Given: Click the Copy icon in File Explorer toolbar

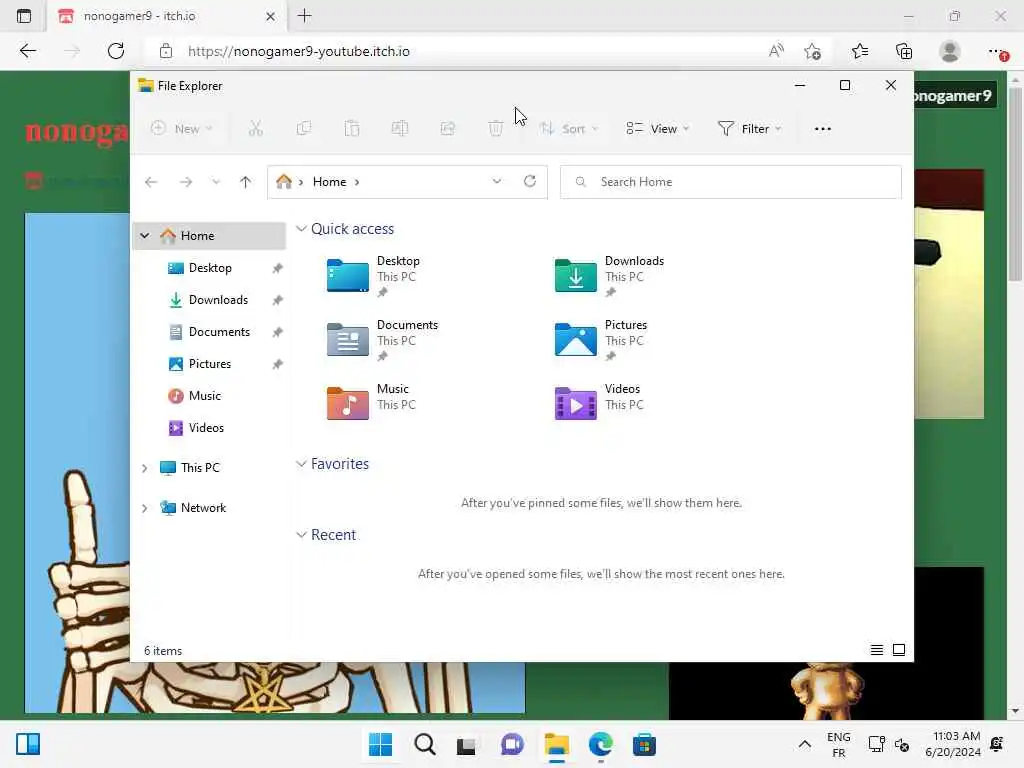Looking at the screenshot, I should pos(304,129).
